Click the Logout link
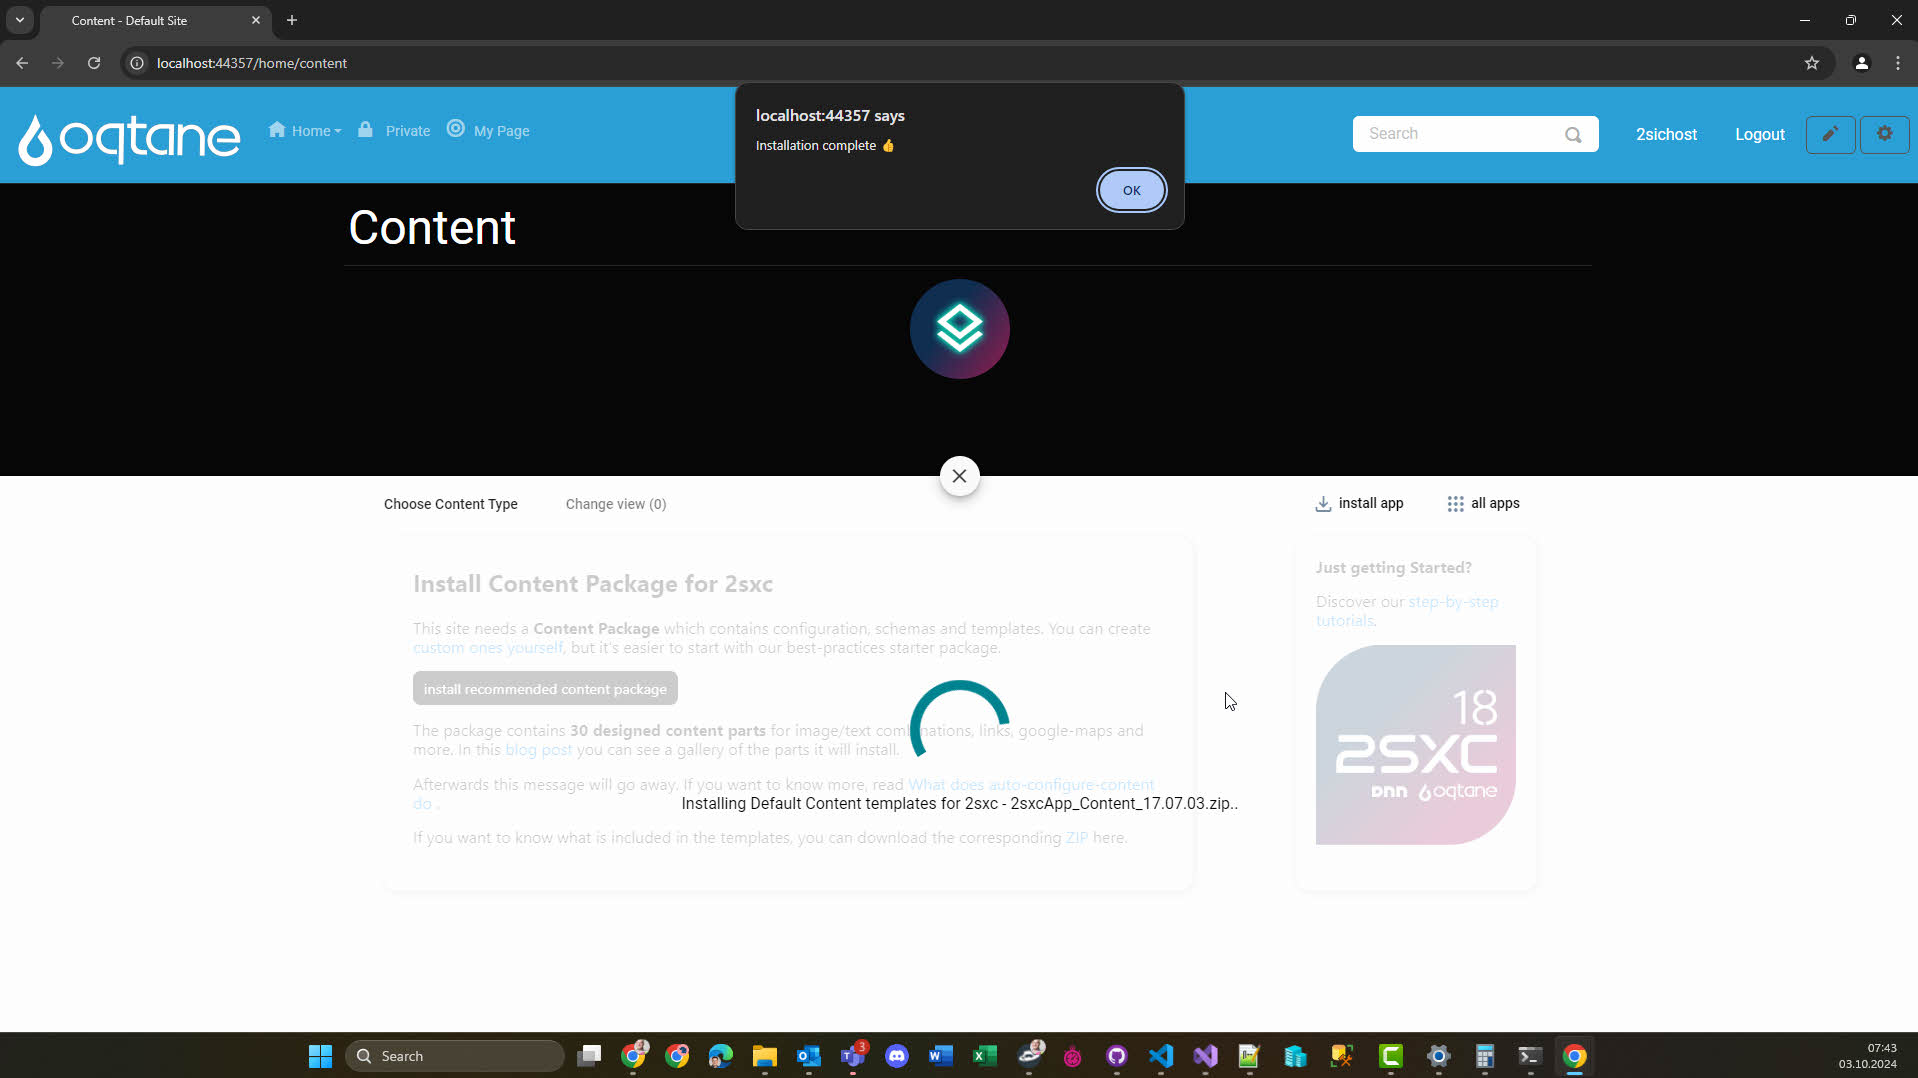1918x1078 pixels. pos(1759,134)
